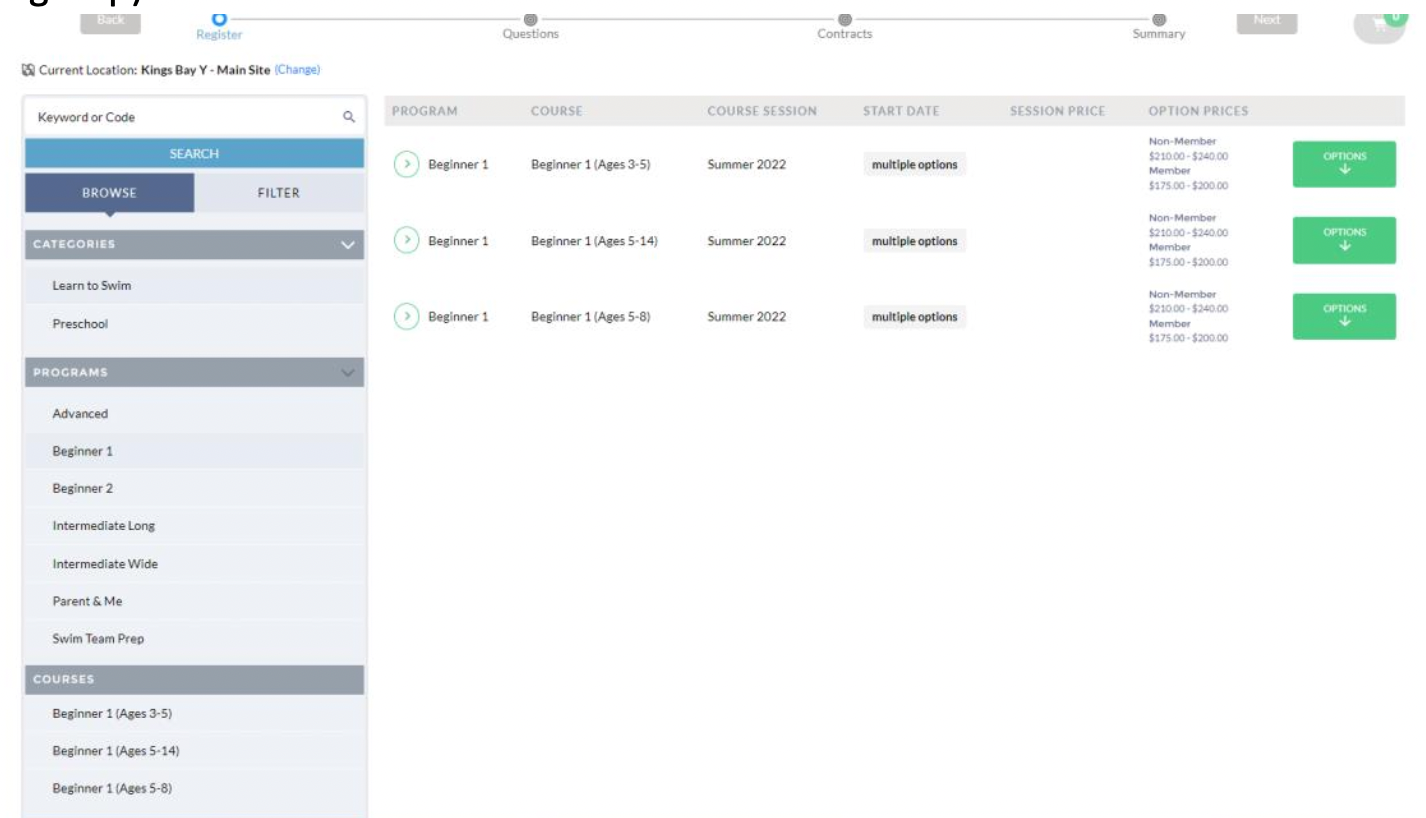1426x818 pixels.
Task: Open Options for Beginner 1 (Ages 3-5)
Action: click(1343, 164)
